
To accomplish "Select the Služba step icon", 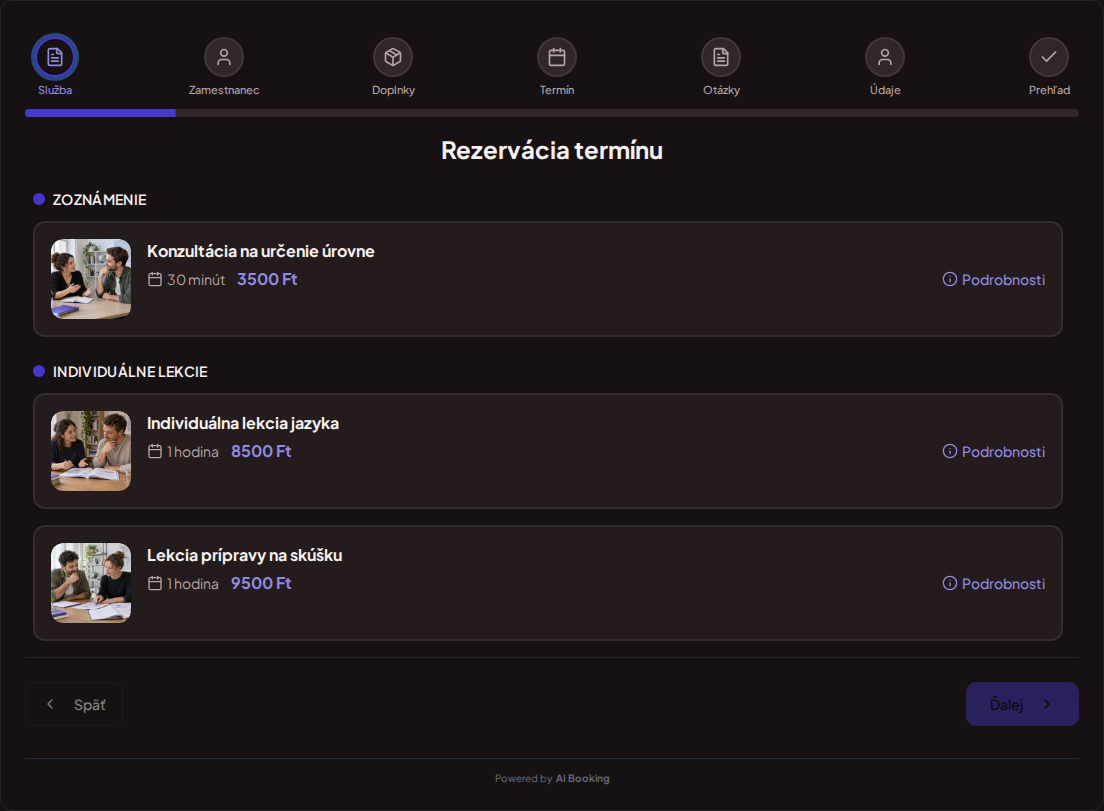I will click(55, 57).
